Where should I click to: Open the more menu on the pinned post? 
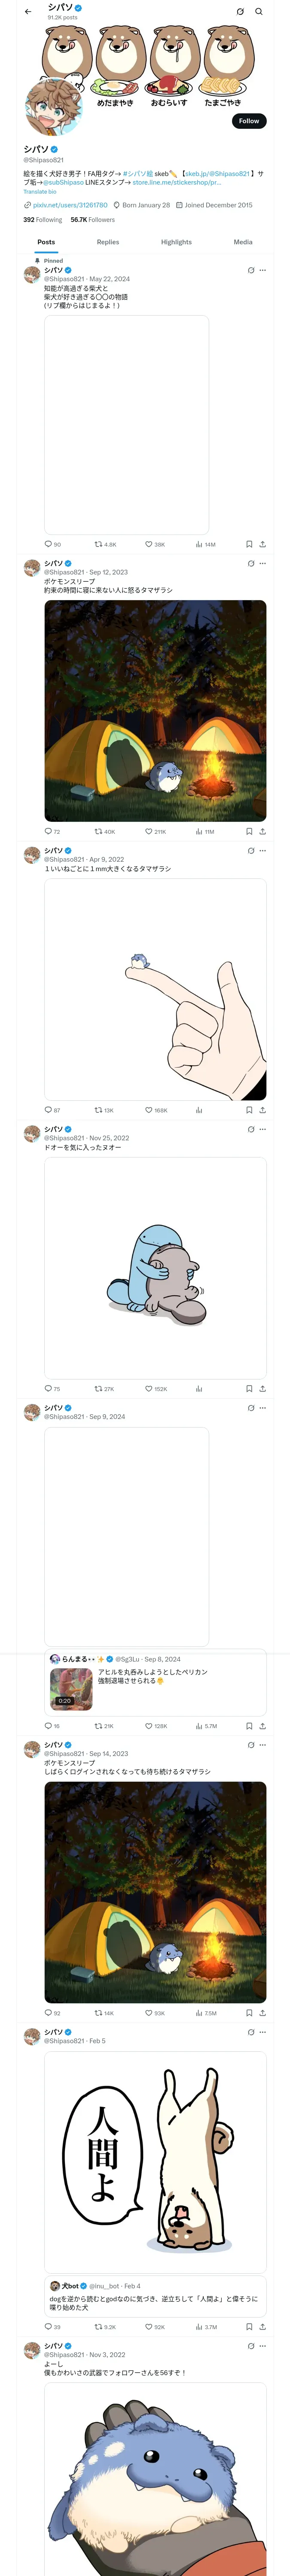(x=263, y=270)
